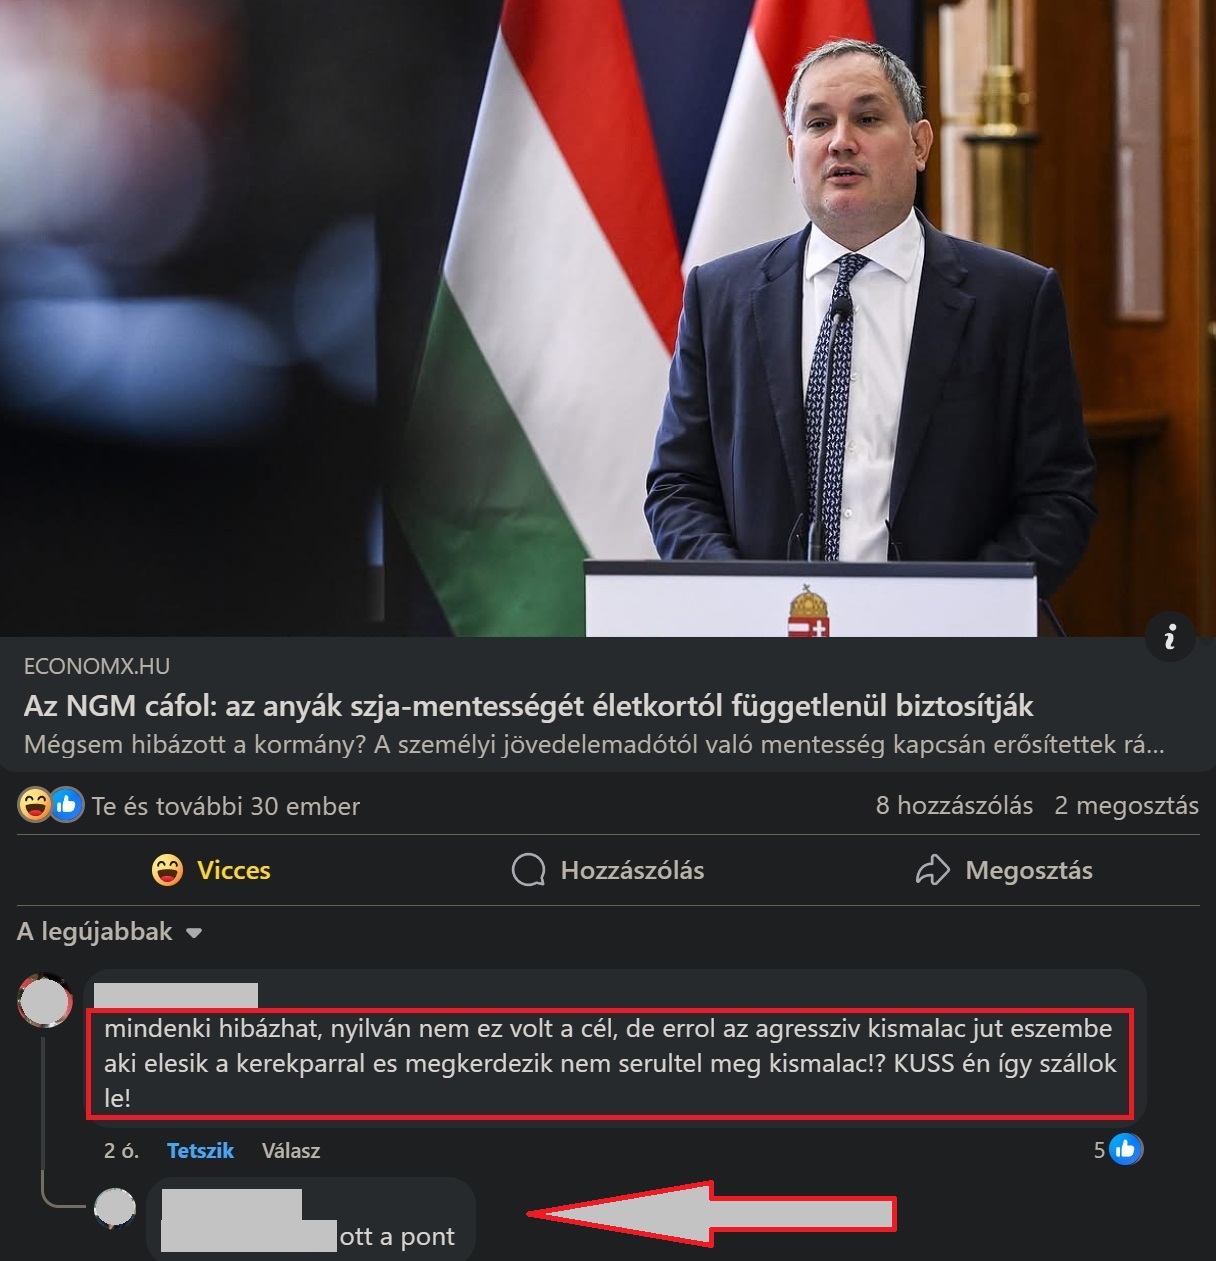Viewport: 1216px width, 1261px height.
Task: Click the share arrow Megosztás icon
Action: (932, 870)
